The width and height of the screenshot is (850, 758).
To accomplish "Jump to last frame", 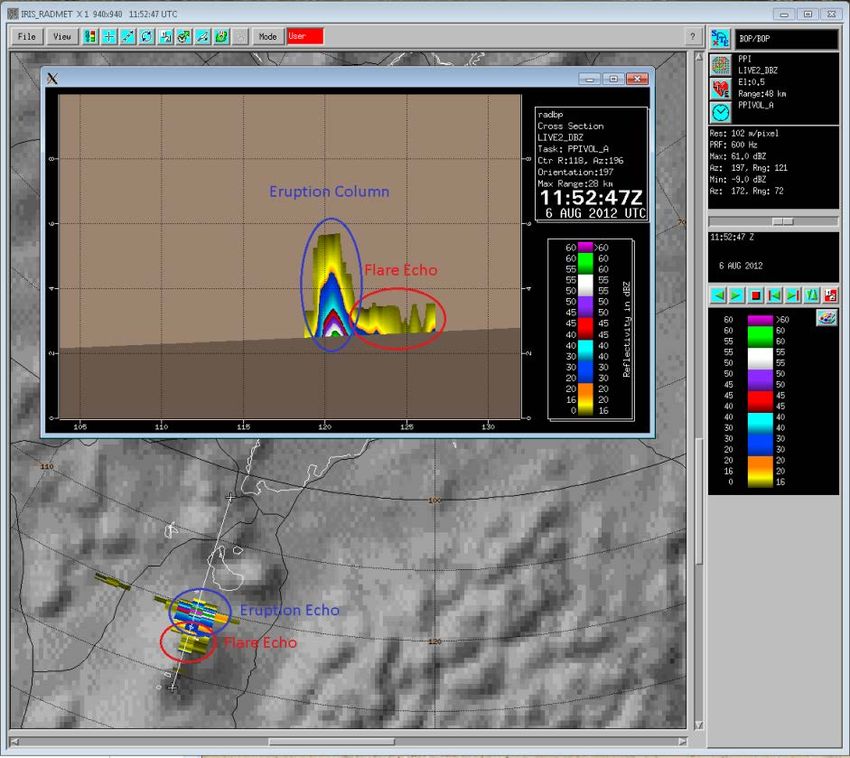I will (792, 295).
